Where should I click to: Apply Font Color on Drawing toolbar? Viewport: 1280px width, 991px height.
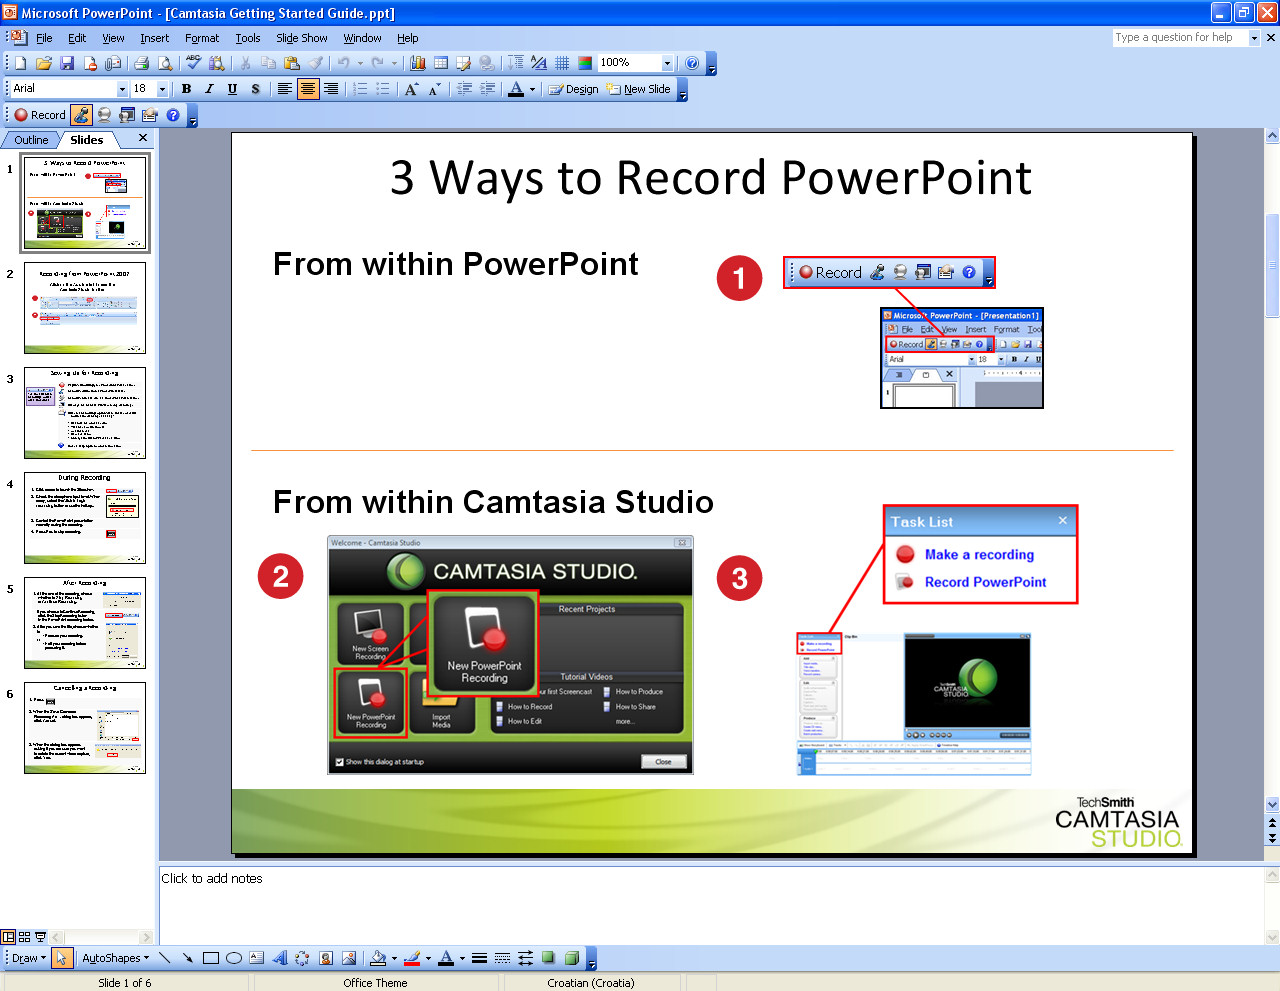point(446,958)
